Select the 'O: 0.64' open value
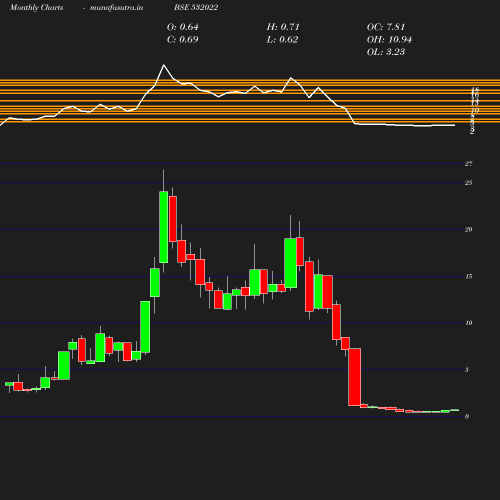 (183, 27)
